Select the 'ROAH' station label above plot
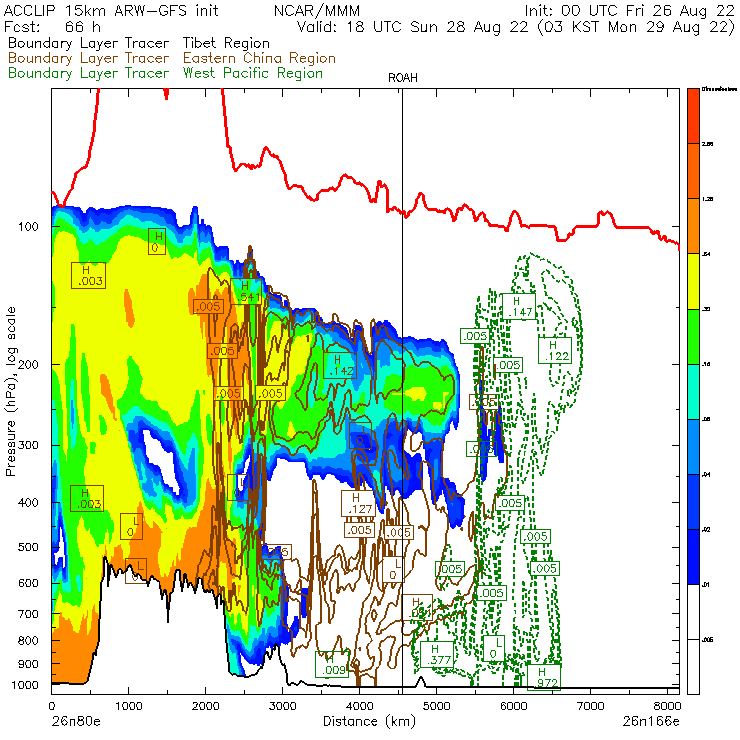This screenshot has width=740, height=740. tap(403, 78)
